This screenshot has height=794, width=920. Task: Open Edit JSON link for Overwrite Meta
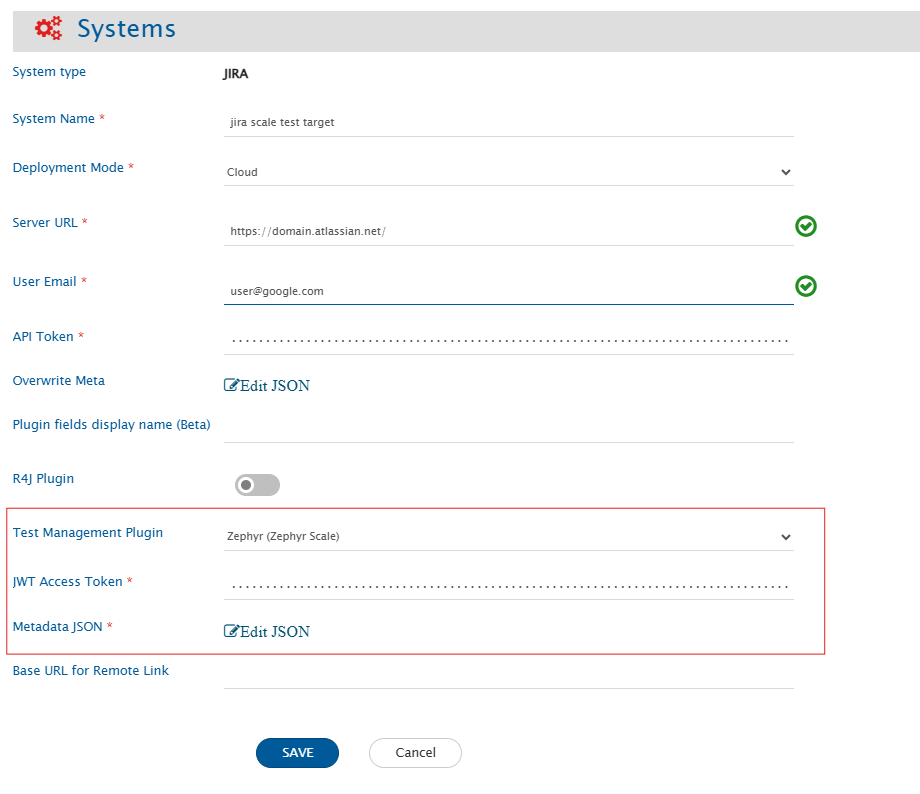267,386
